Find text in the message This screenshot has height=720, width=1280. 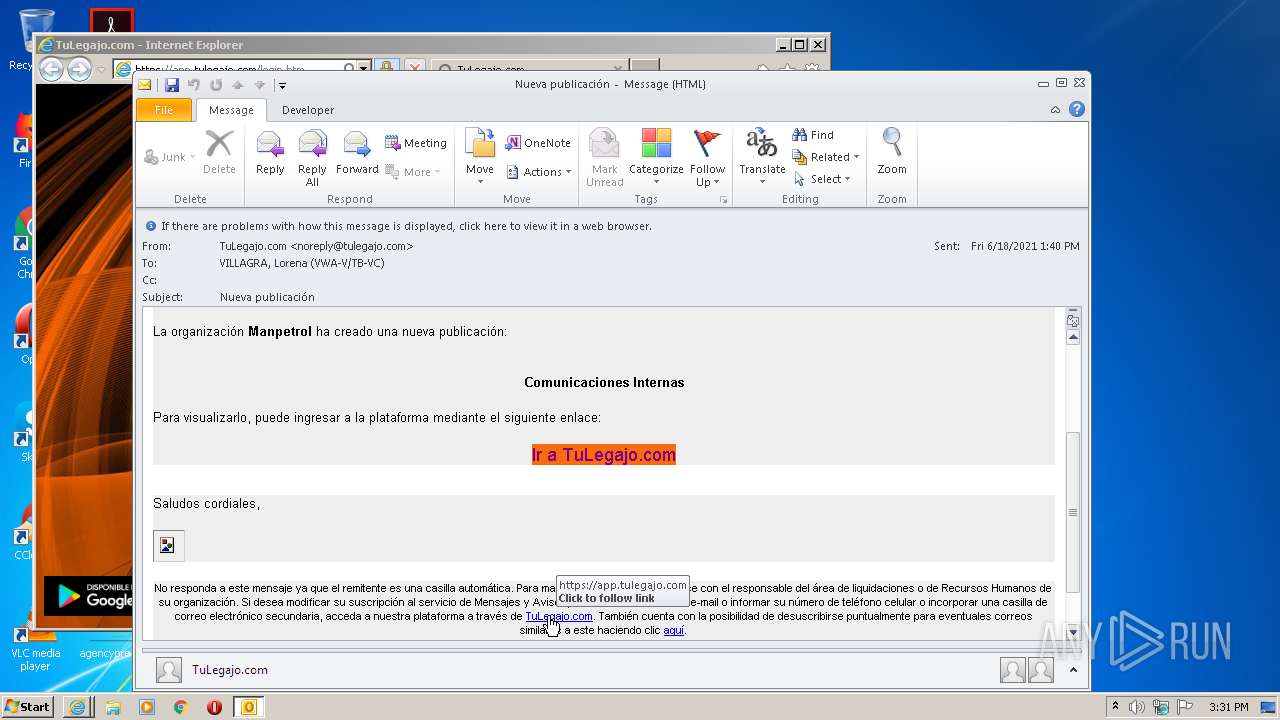(x=813, y=135)
